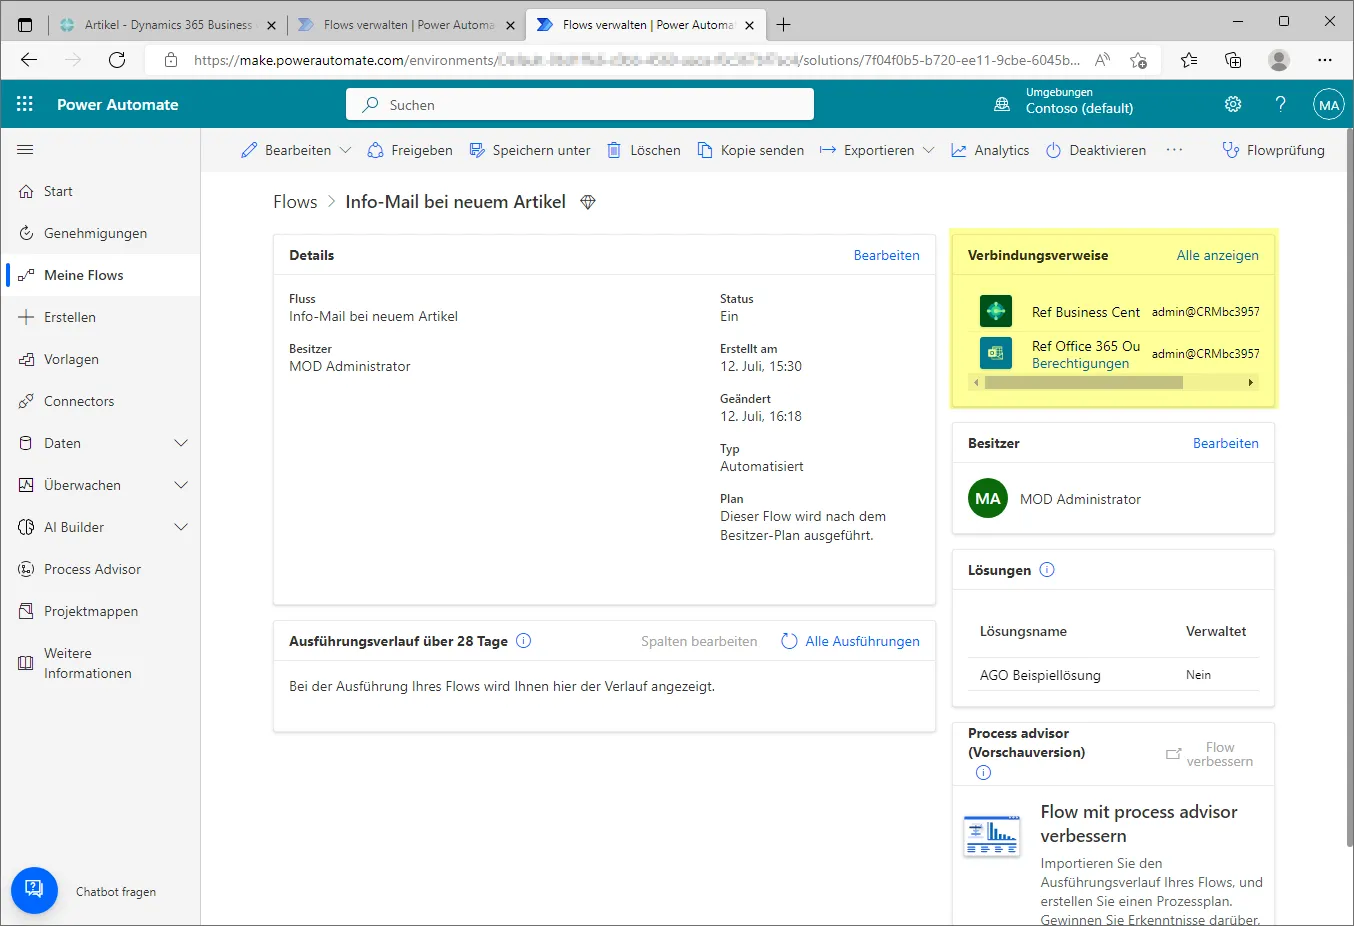The image size is (1354, 926).
Task: Click the Suchen search box
Action: pyautogui.click(x=580, y=104)
